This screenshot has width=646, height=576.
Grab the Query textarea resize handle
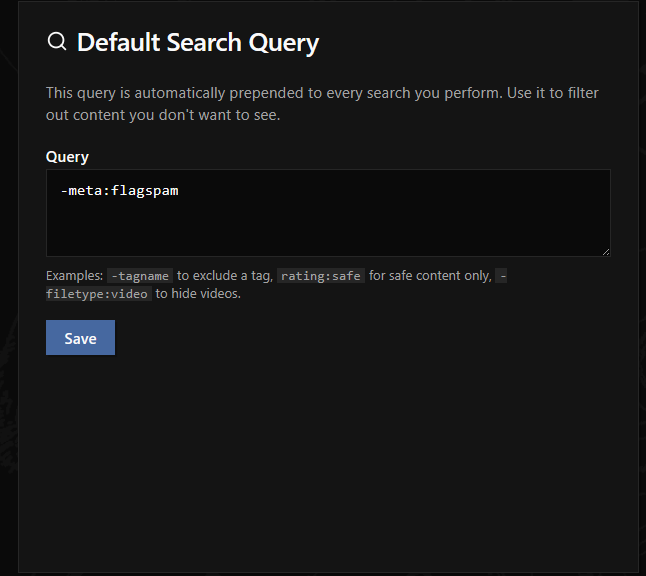(605, 251)
